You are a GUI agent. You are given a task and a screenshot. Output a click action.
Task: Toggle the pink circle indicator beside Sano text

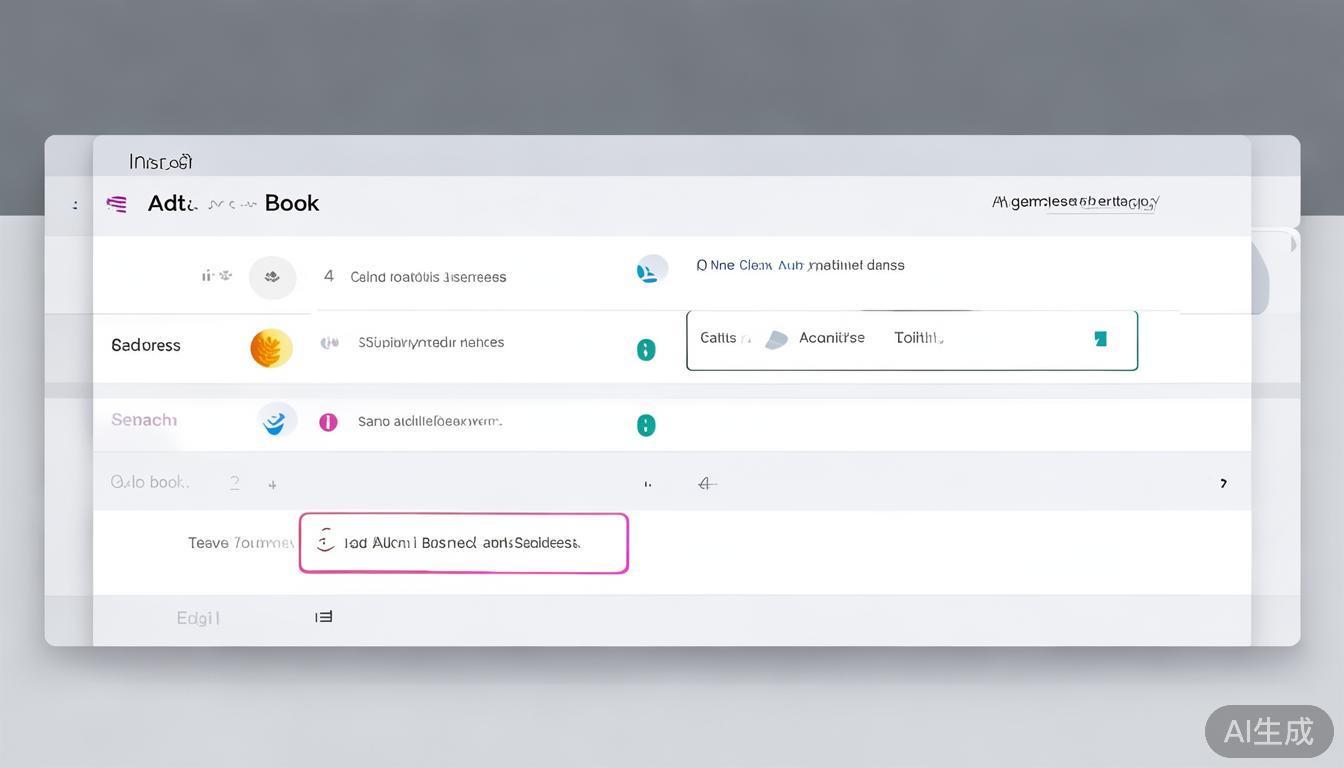[x=328, y=422]
